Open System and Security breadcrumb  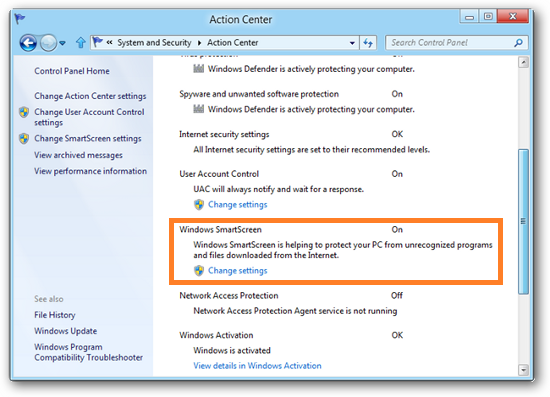154,43
